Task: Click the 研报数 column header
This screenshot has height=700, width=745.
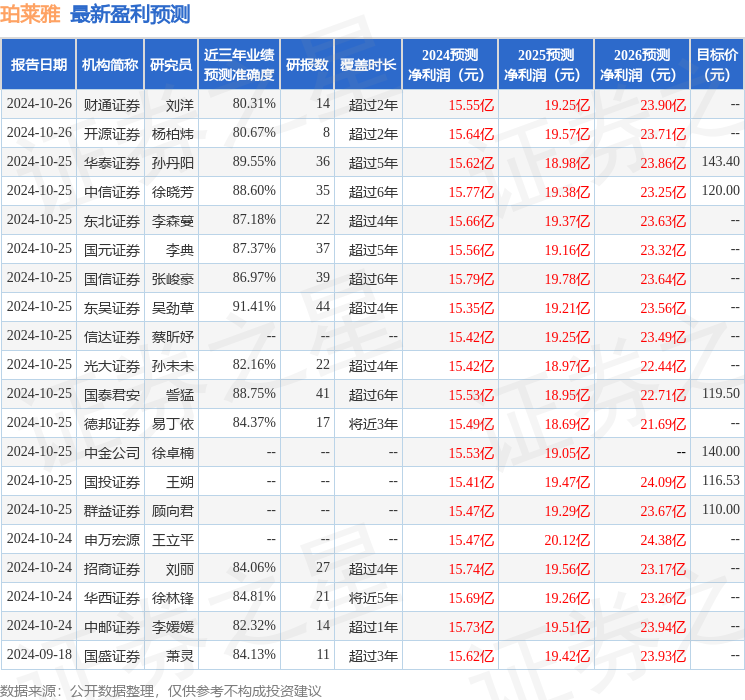Action: (x=307, y=65)
